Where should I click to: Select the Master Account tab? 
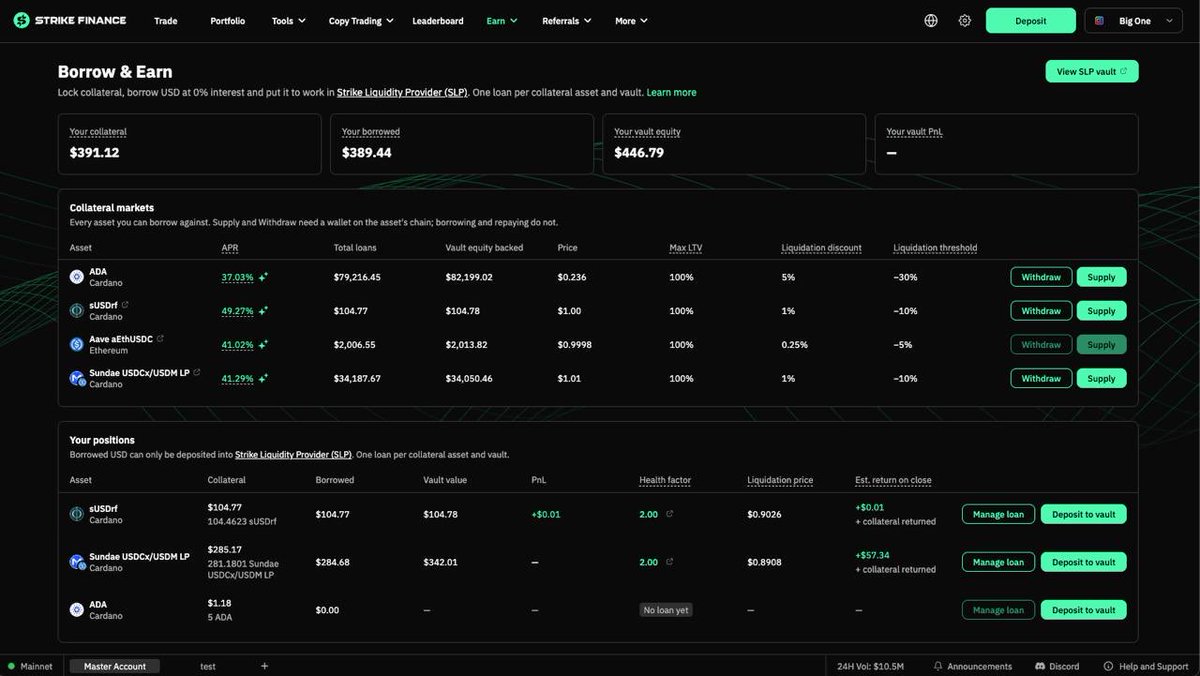[x=115, y=666]
